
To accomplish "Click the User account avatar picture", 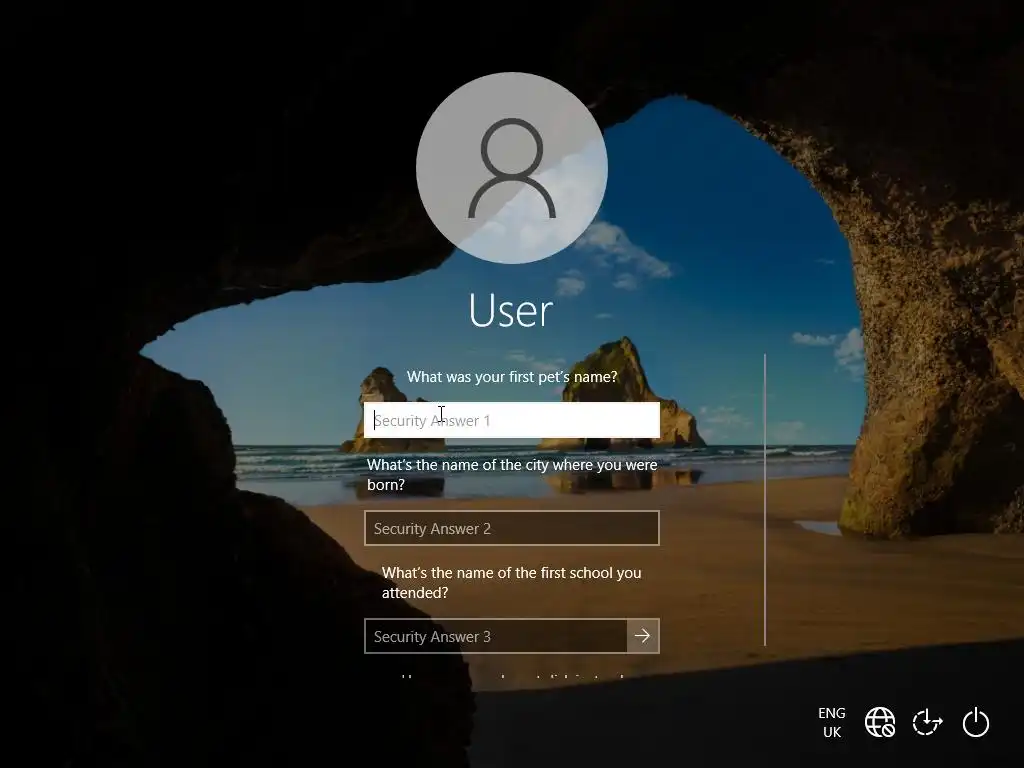I will [512, 168].
